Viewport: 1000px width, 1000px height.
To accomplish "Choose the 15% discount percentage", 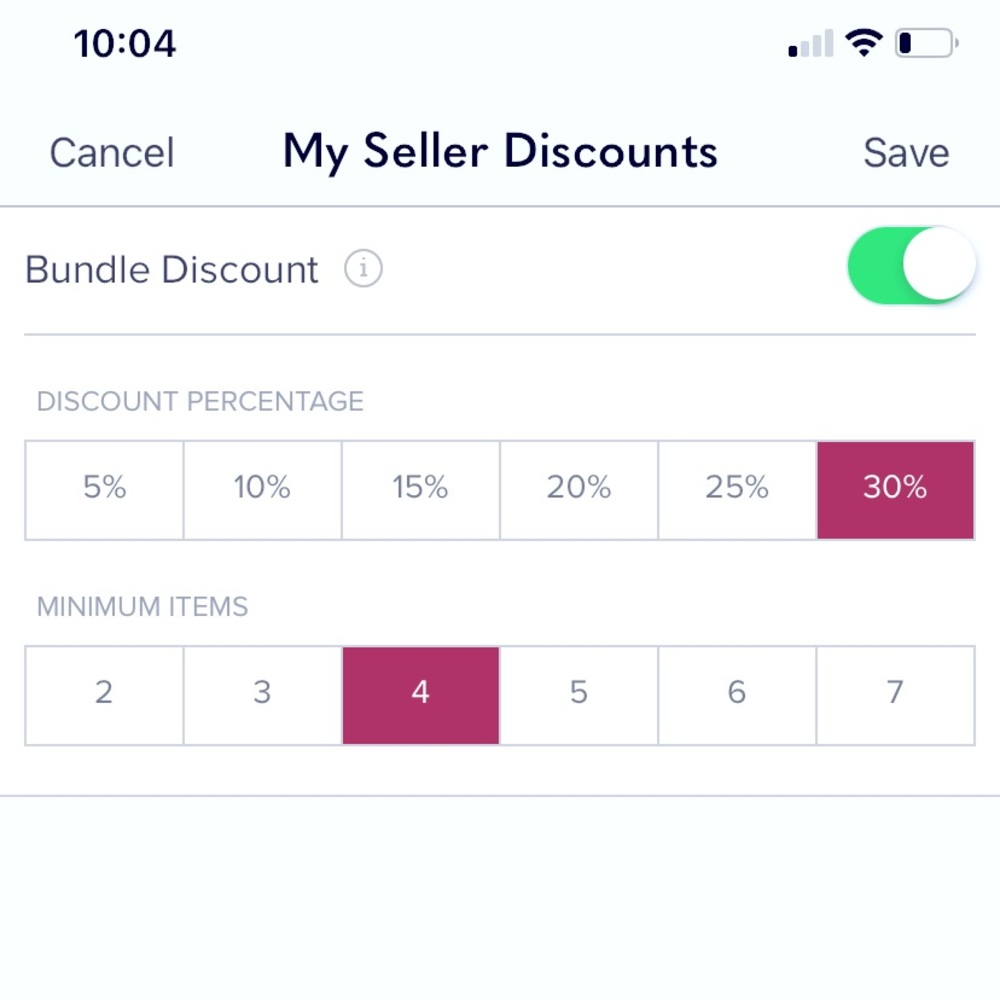I will pos(420,489).
